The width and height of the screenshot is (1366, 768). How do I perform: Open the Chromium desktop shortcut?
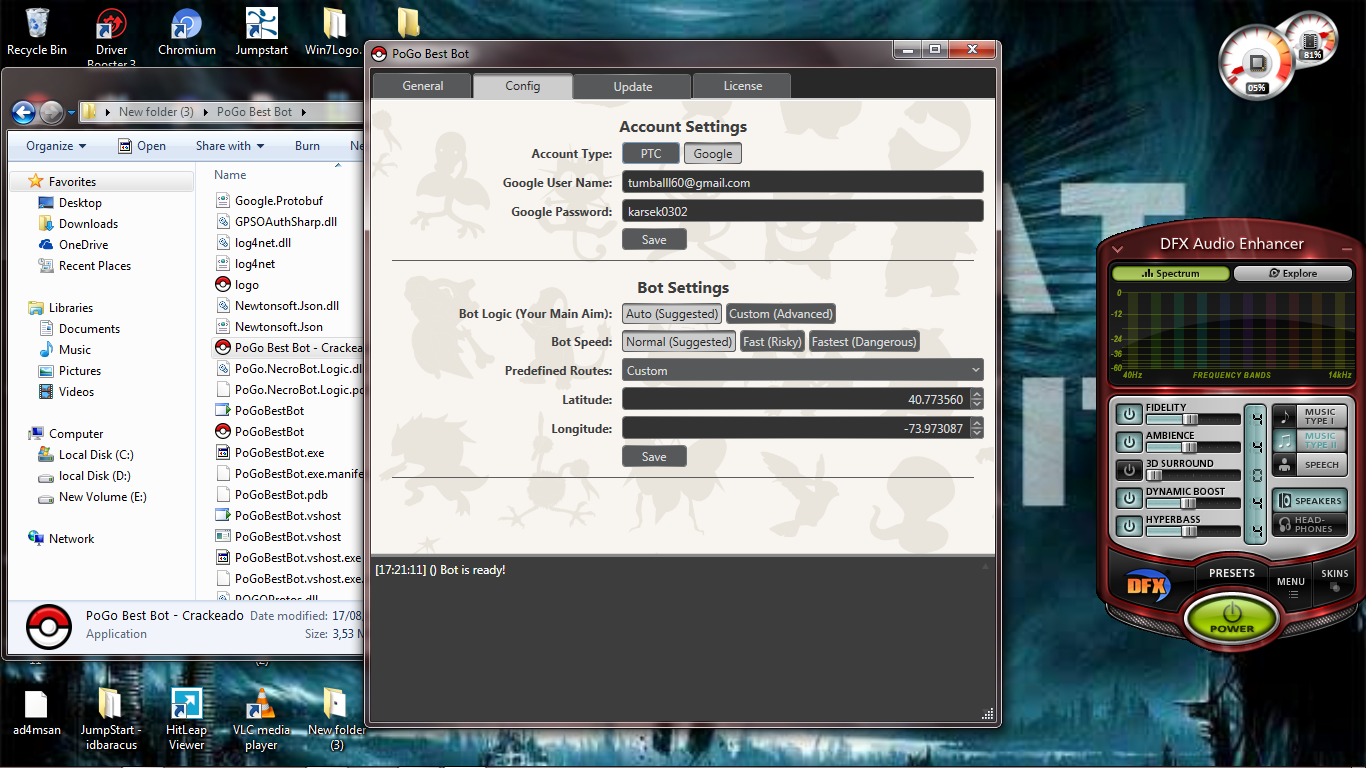[x=186, y=32]
